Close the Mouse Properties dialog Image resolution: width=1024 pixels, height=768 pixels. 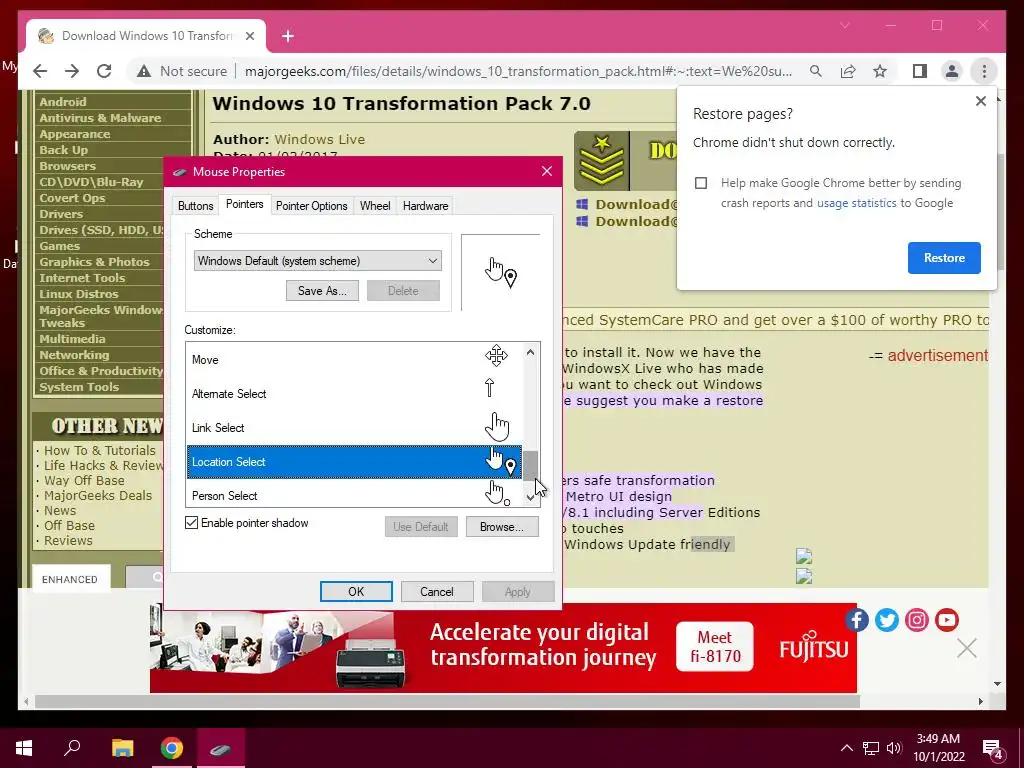pos(547,171)
